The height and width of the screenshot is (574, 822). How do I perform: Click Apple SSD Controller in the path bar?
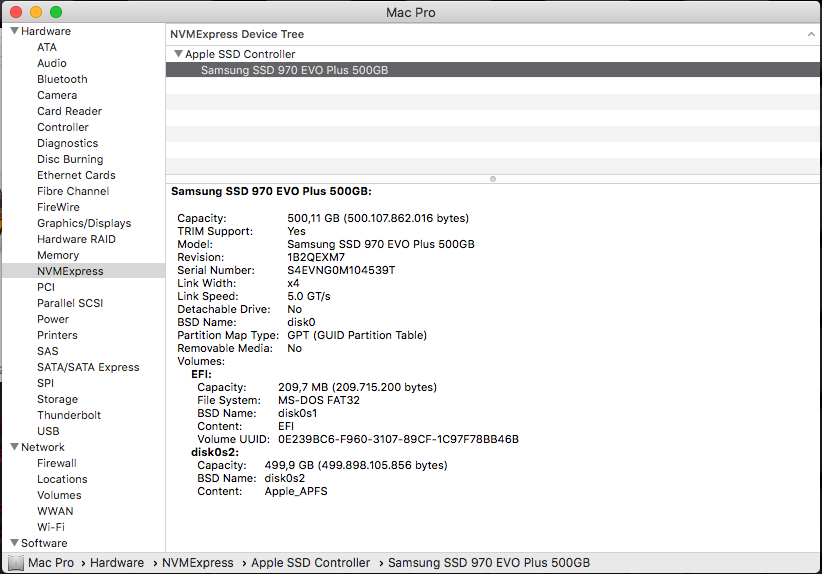(310, 562)
